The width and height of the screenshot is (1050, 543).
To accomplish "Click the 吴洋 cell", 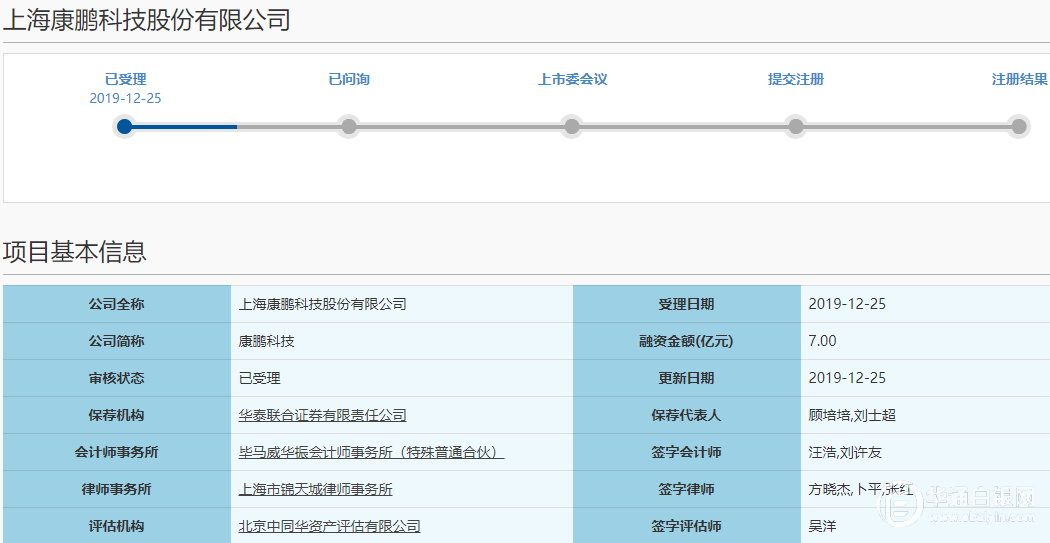I will point(925,526).
